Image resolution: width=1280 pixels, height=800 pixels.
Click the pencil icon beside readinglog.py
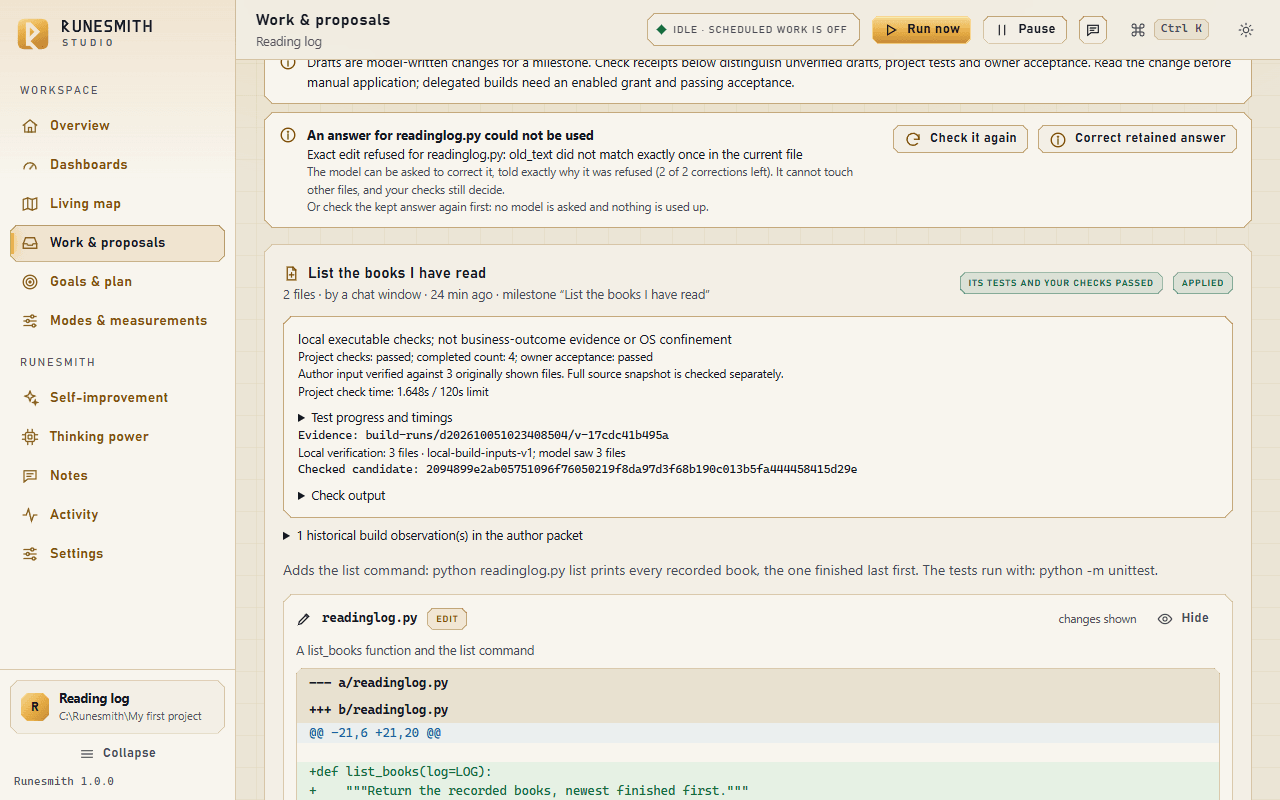pos(304,619)
